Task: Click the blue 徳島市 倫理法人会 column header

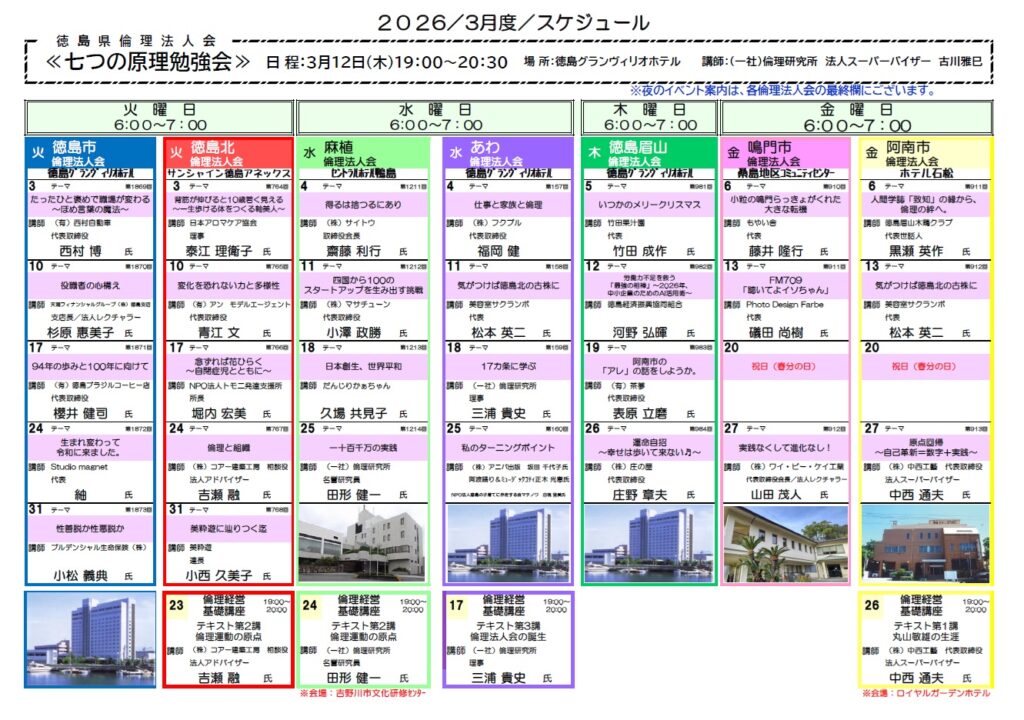Action: pos(90,157)
